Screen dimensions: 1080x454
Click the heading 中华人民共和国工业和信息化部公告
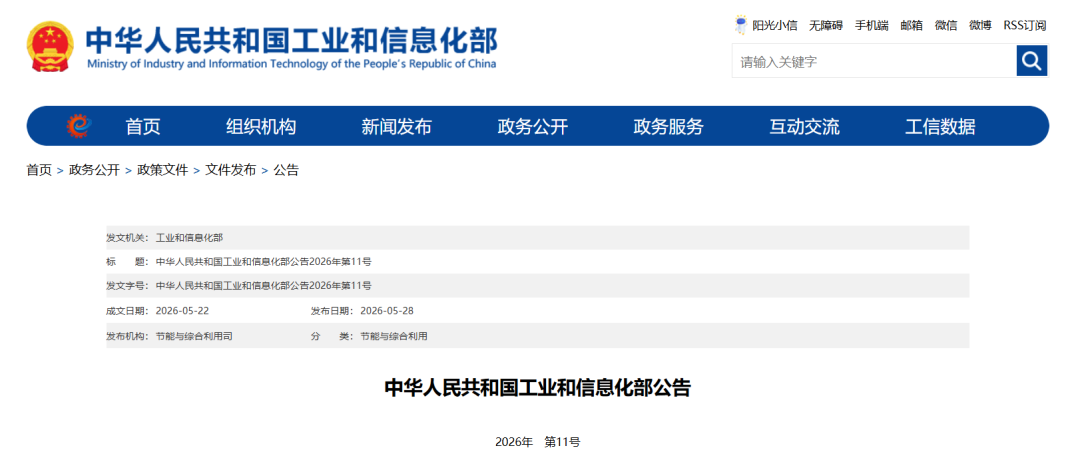(x=537, y=387)
